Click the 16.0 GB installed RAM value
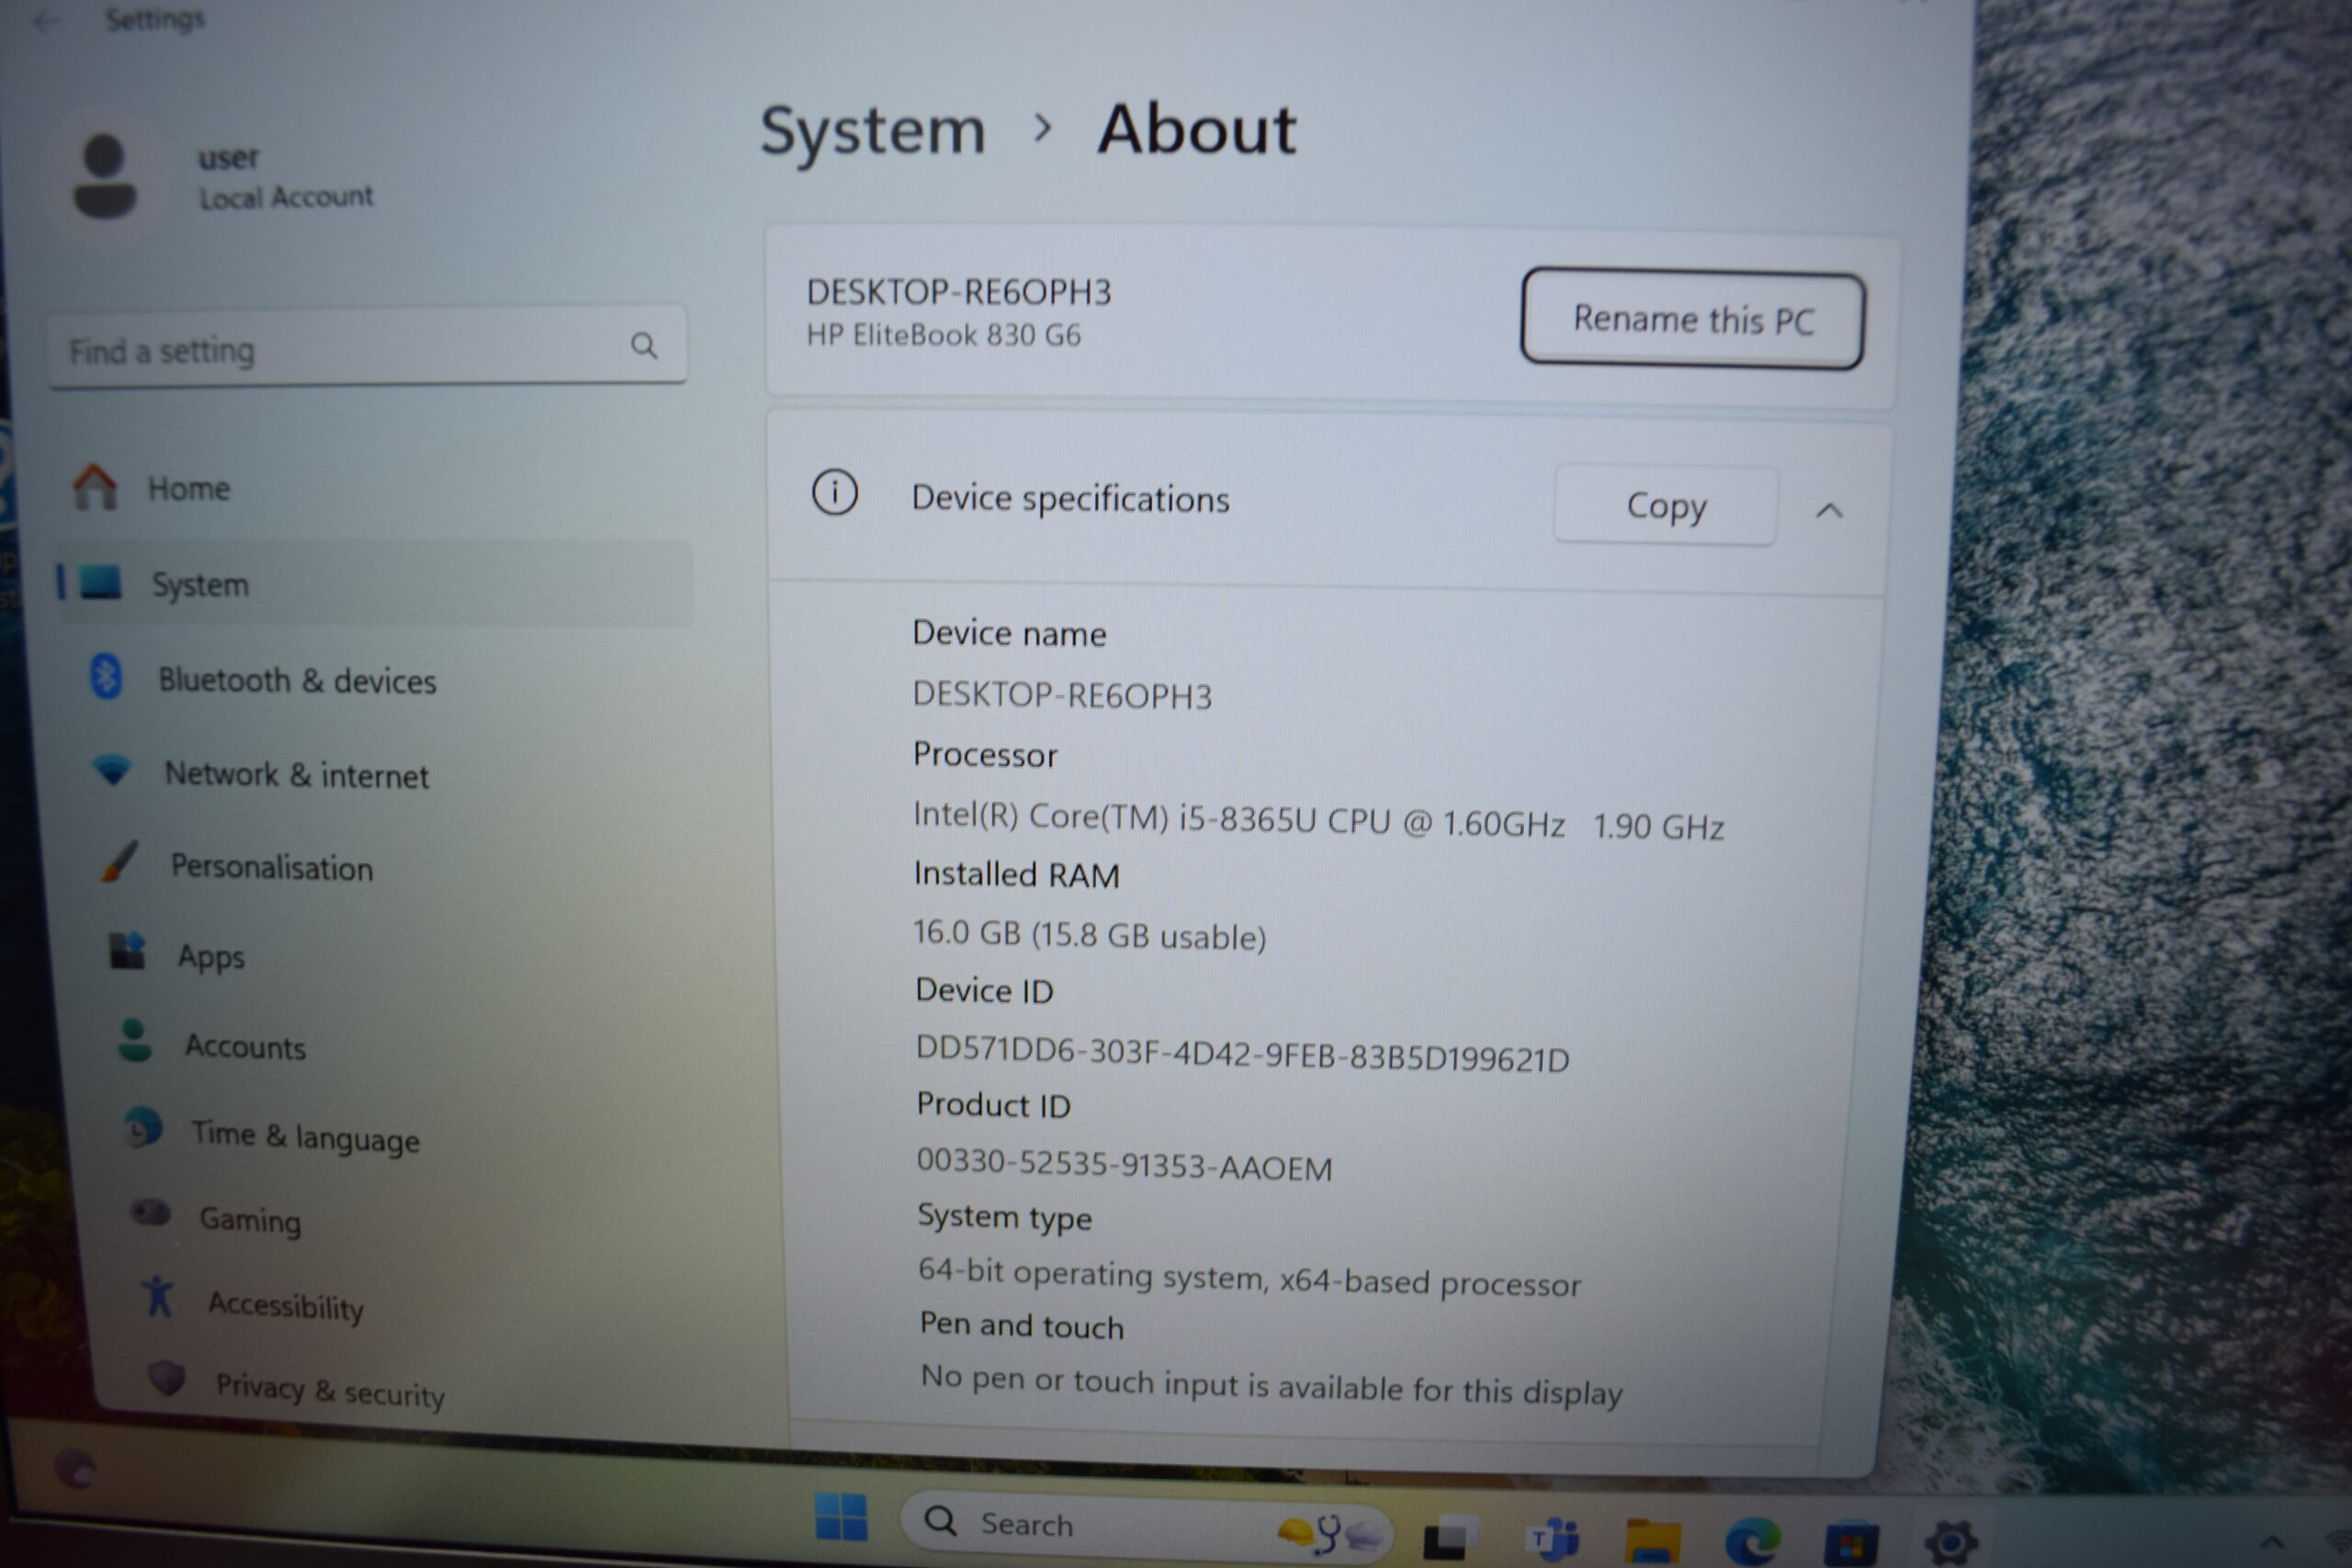This screenshot has width=2352, height=1568. (1089, 934)
